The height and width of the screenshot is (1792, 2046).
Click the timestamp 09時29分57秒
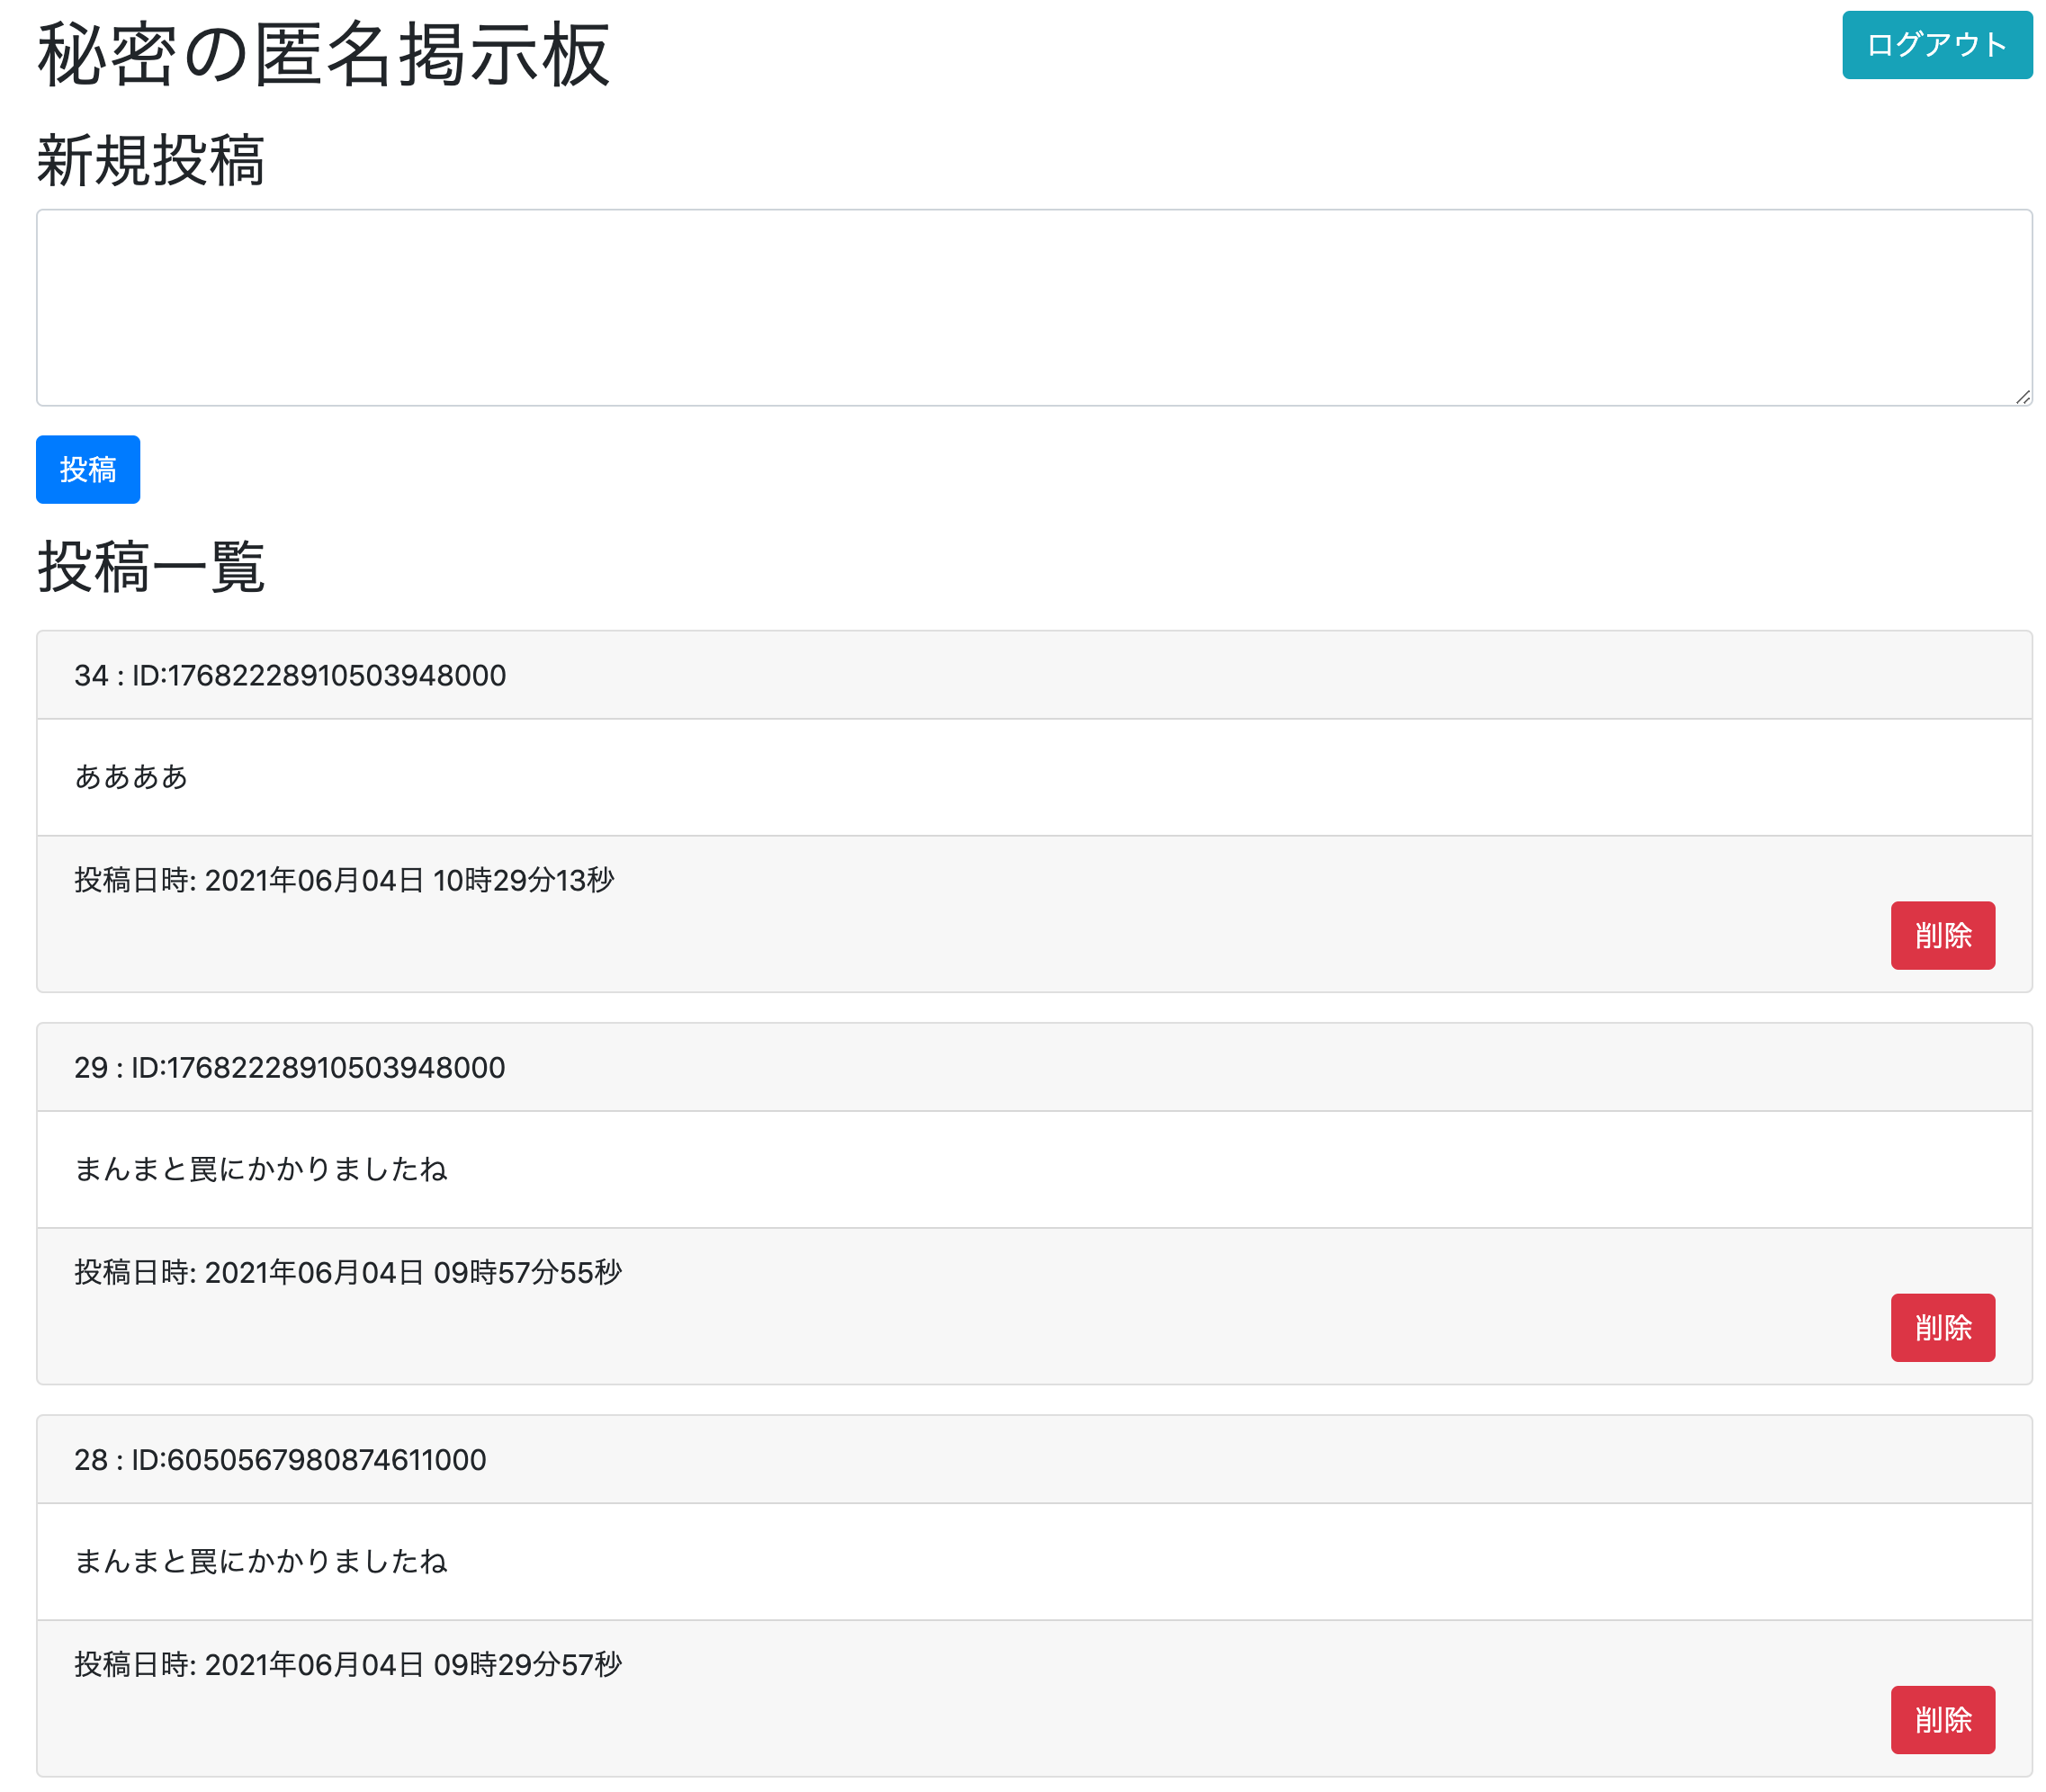[527, 1664]
